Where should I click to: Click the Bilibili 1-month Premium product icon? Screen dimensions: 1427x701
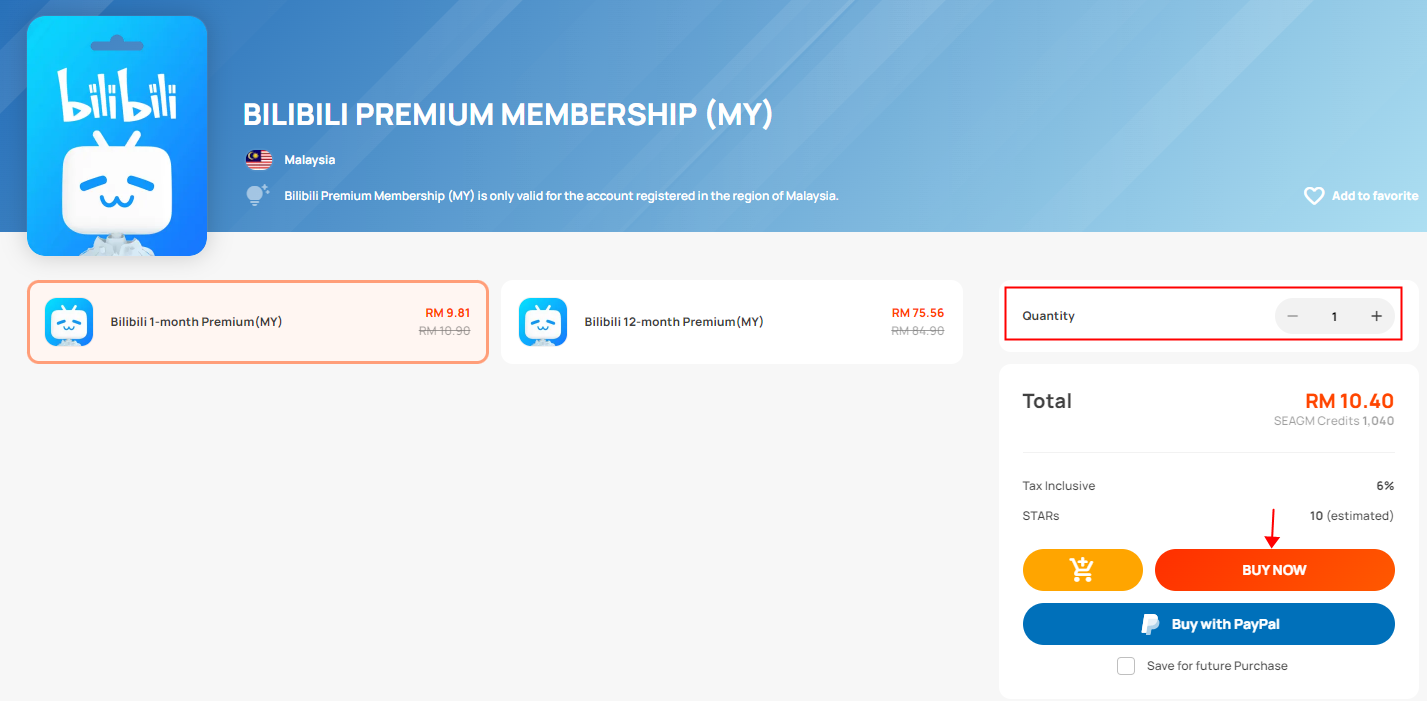(69, 322)
